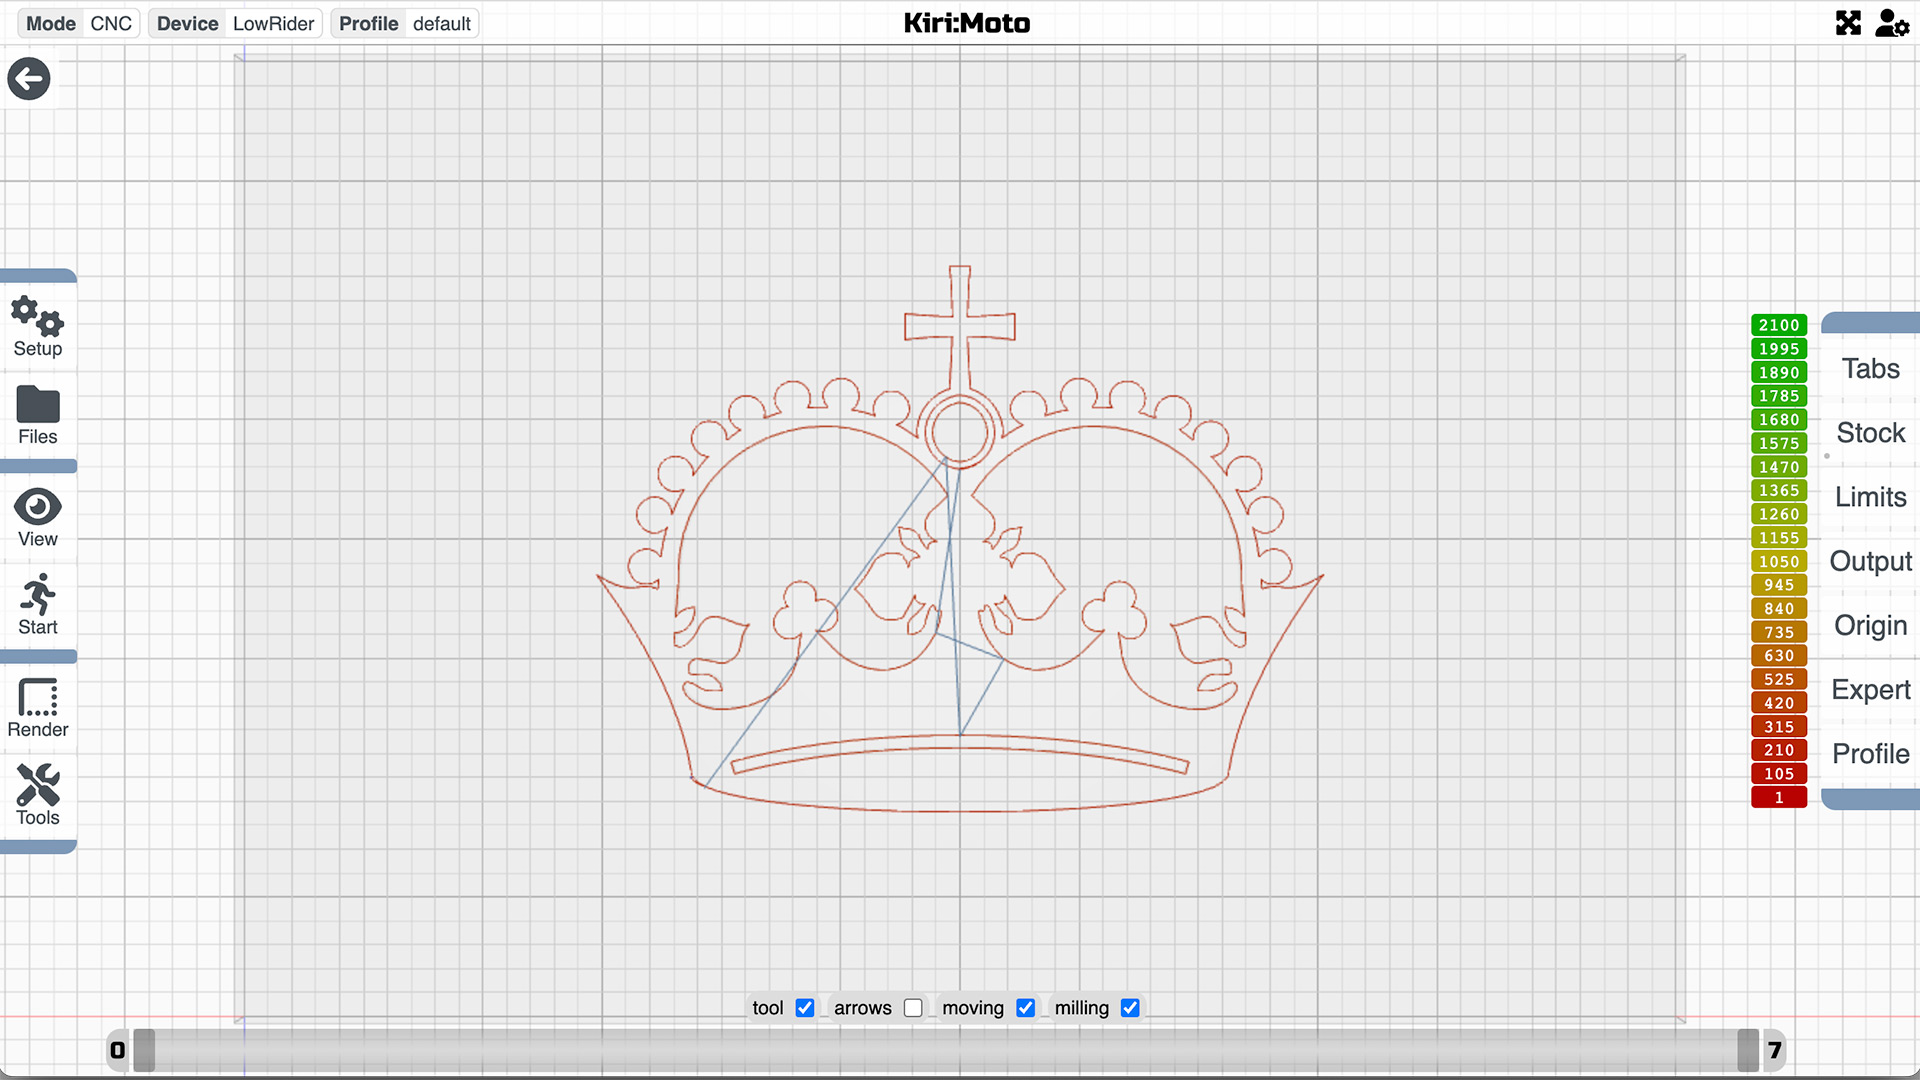This screenshot has width=1920, height=1080.
Task: Open the Files panel
Action: 37,417
